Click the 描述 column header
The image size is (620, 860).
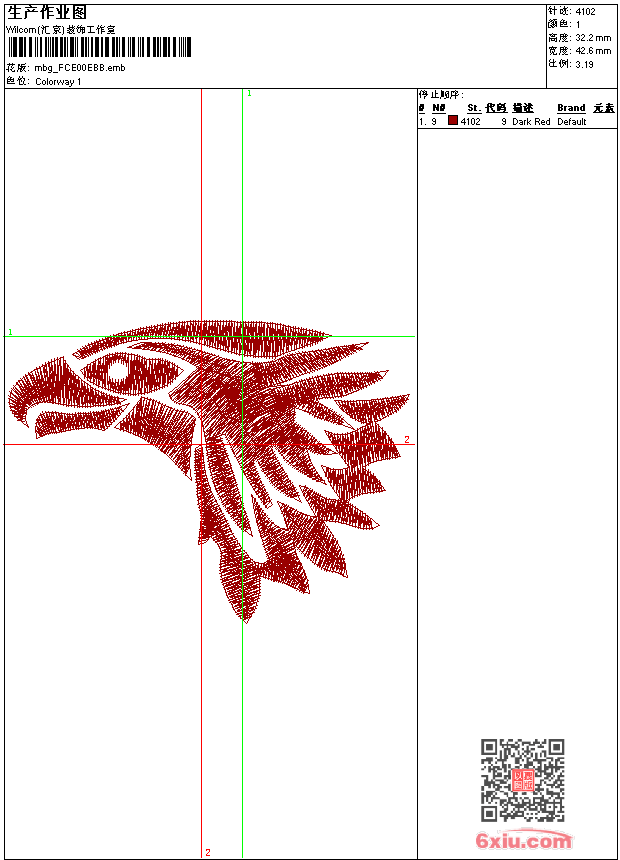523,108
